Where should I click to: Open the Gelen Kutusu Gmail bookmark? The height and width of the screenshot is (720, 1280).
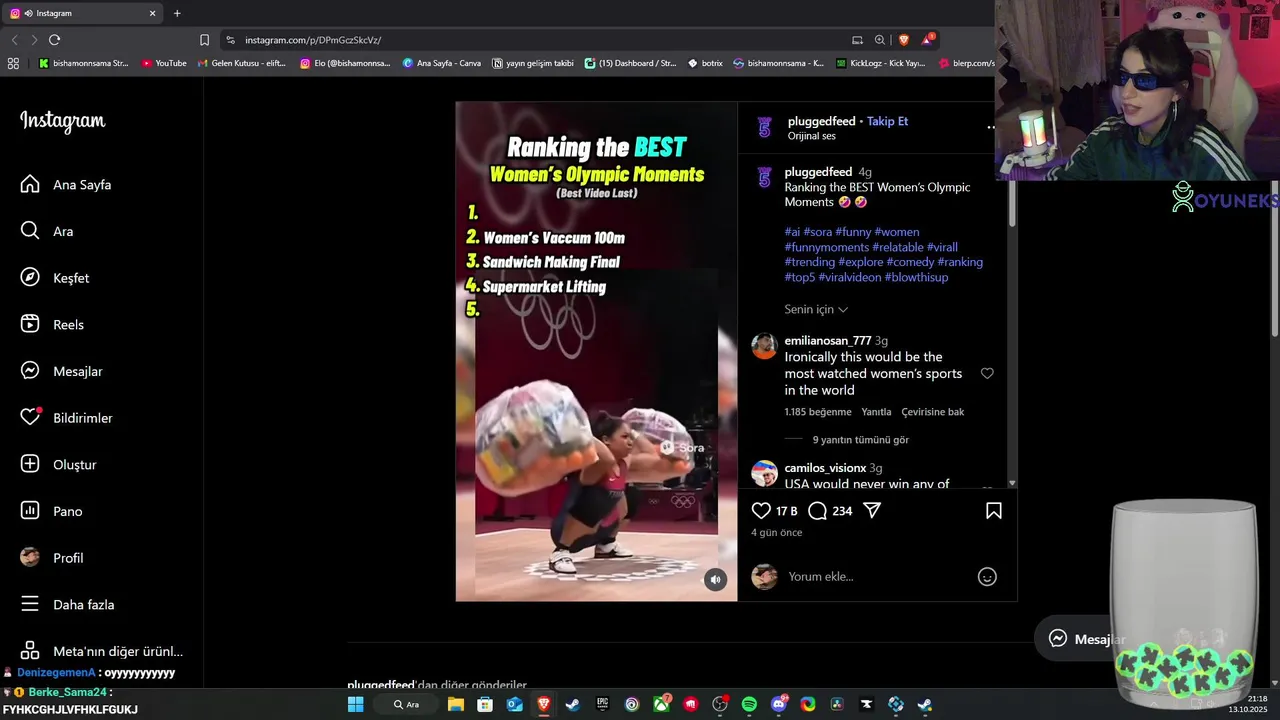pos(242,63)
